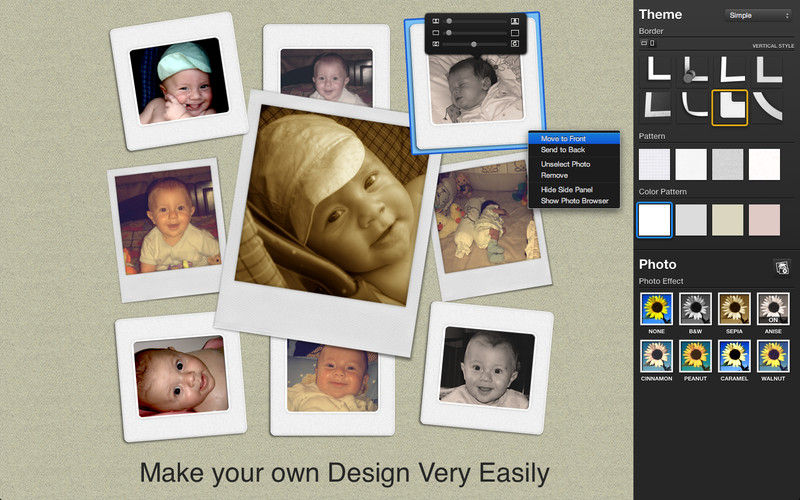Select the large sepia baby photo

329,224
